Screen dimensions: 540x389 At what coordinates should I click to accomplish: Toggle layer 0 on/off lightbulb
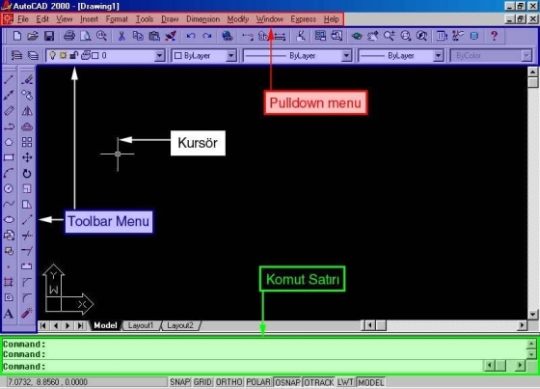coord(52,55)
